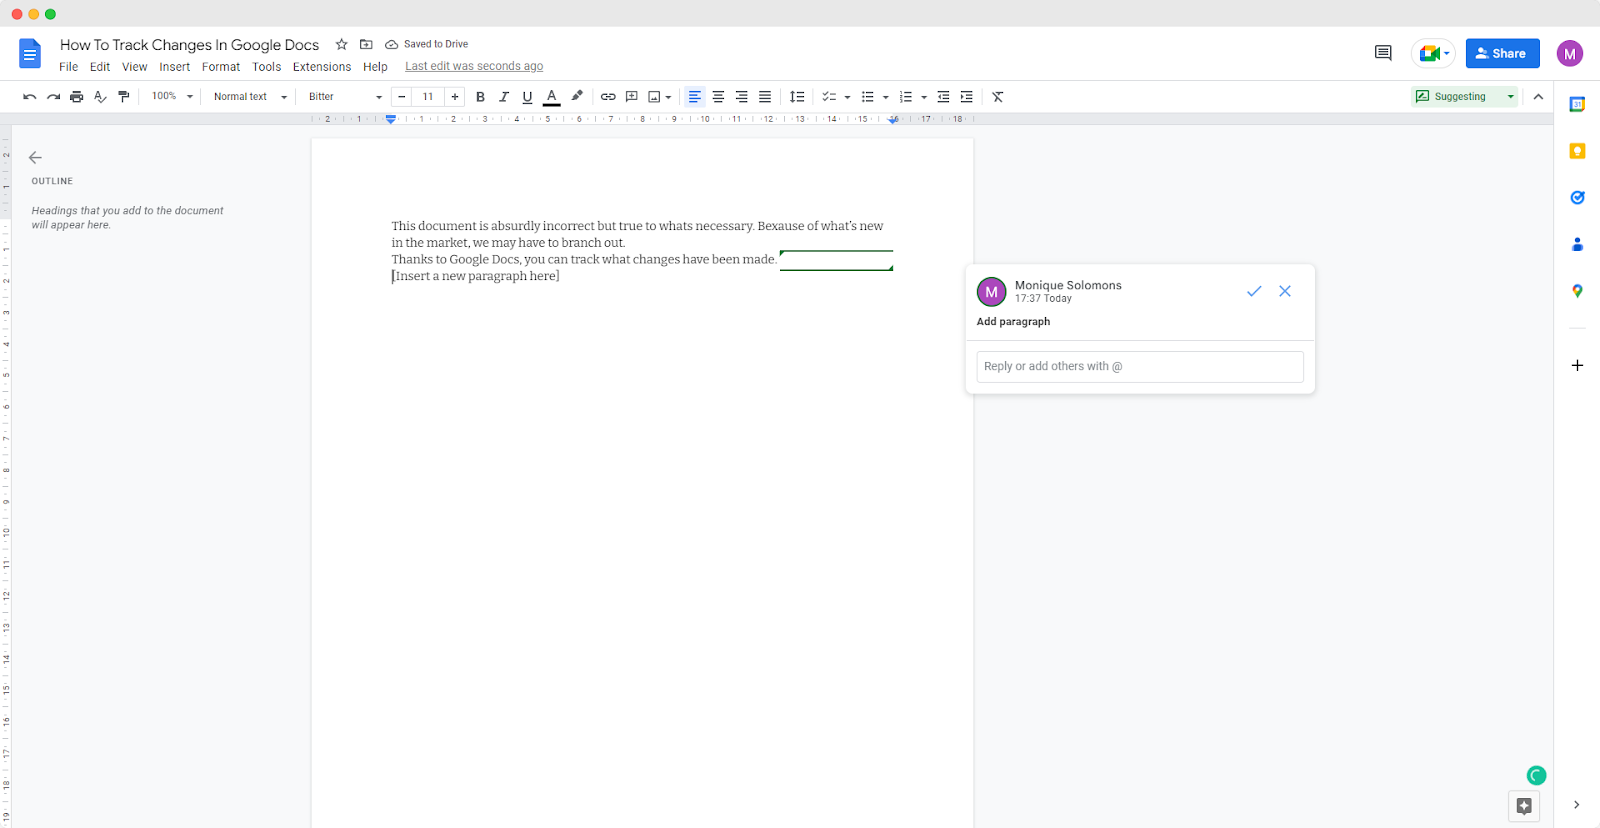Decrease the paragraph indent

[943, 97]
